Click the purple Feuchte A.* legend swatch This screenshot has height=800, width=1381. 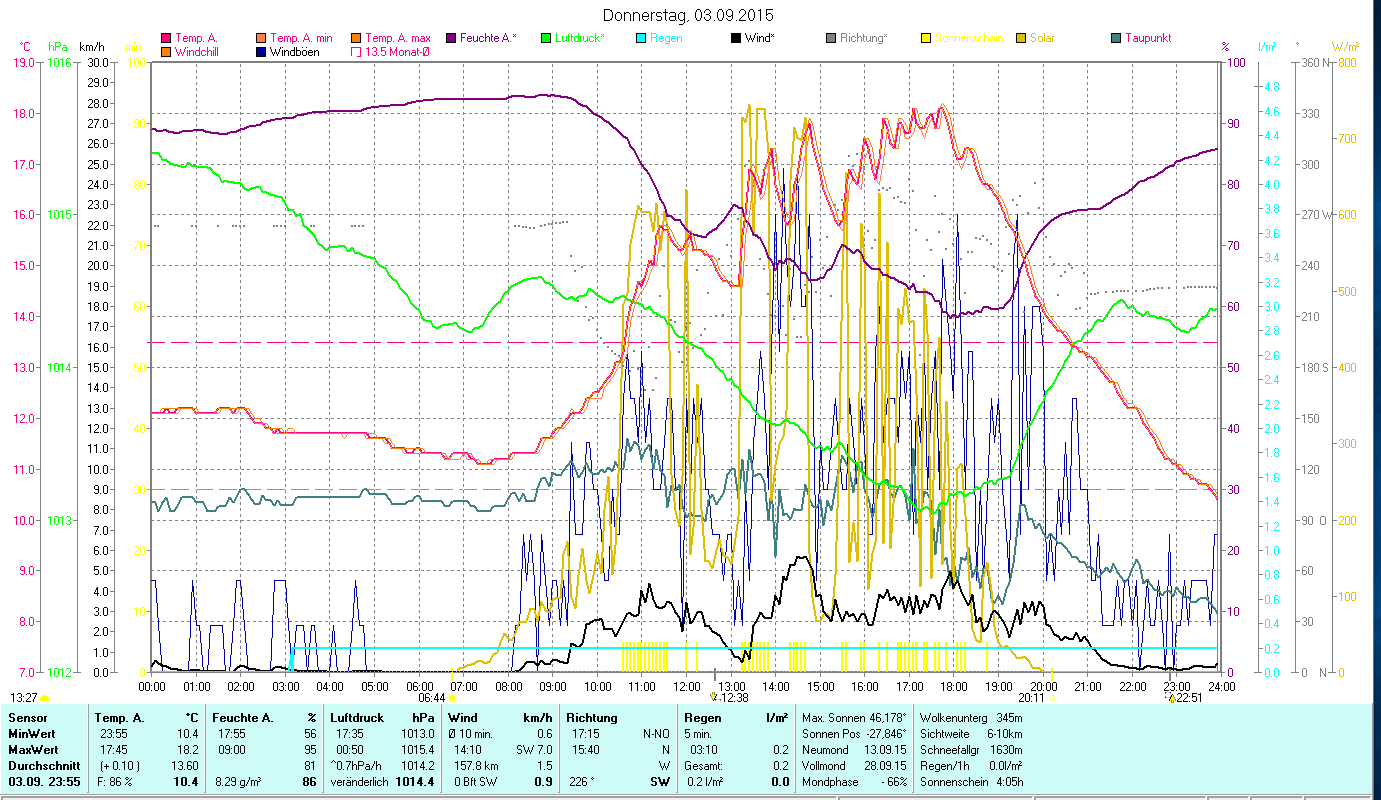point(450,38)
